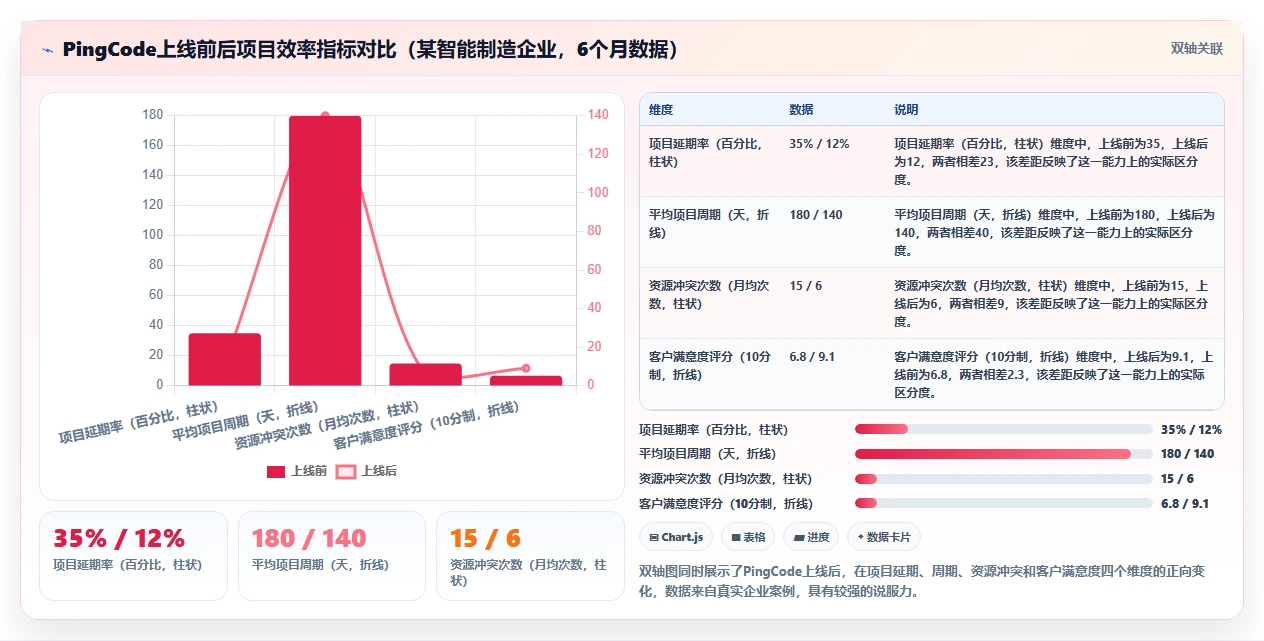Click the 客户满意度评分 x-axis label under chart

coord(427,424)
